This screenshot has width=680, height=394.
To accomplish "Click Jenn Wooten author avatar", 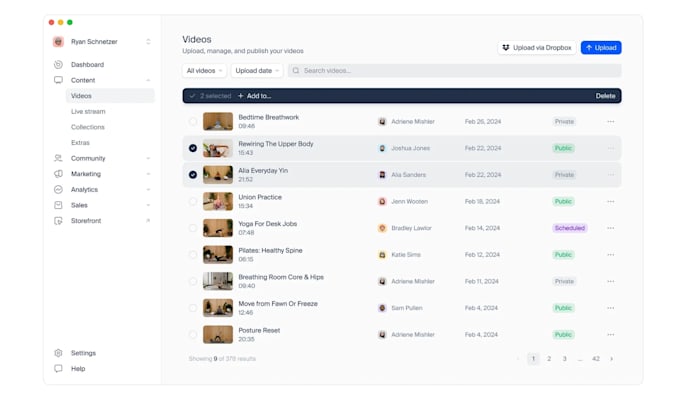I will click(x=382, y=202).
